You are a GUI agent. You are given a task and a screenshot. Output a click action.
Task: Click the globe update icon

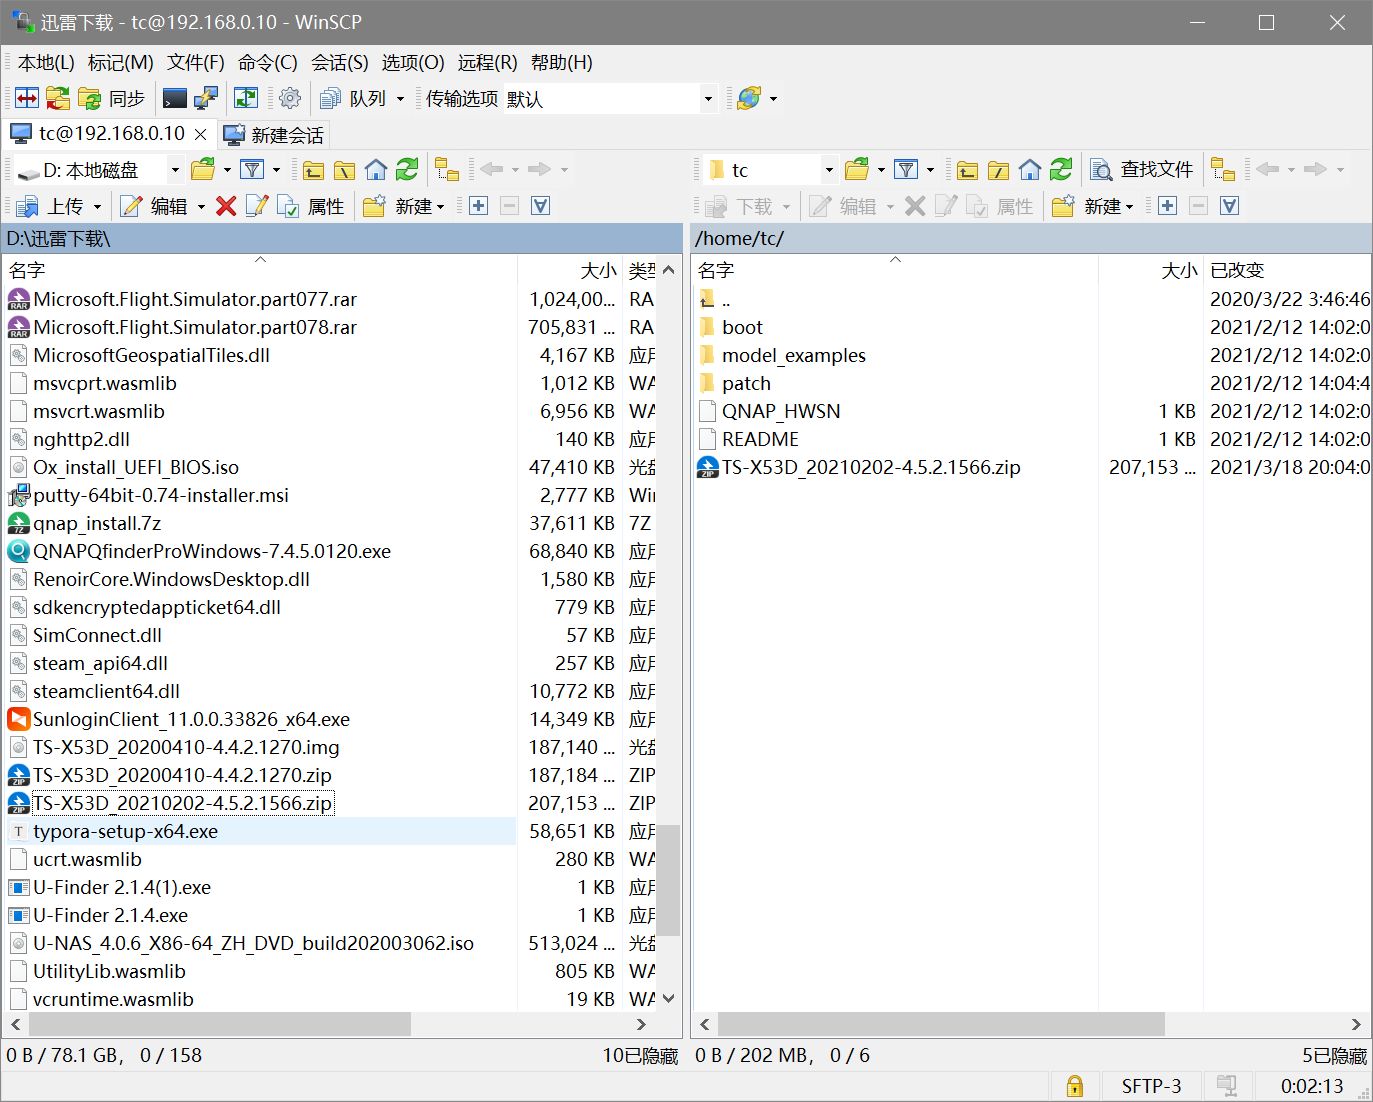749,98
